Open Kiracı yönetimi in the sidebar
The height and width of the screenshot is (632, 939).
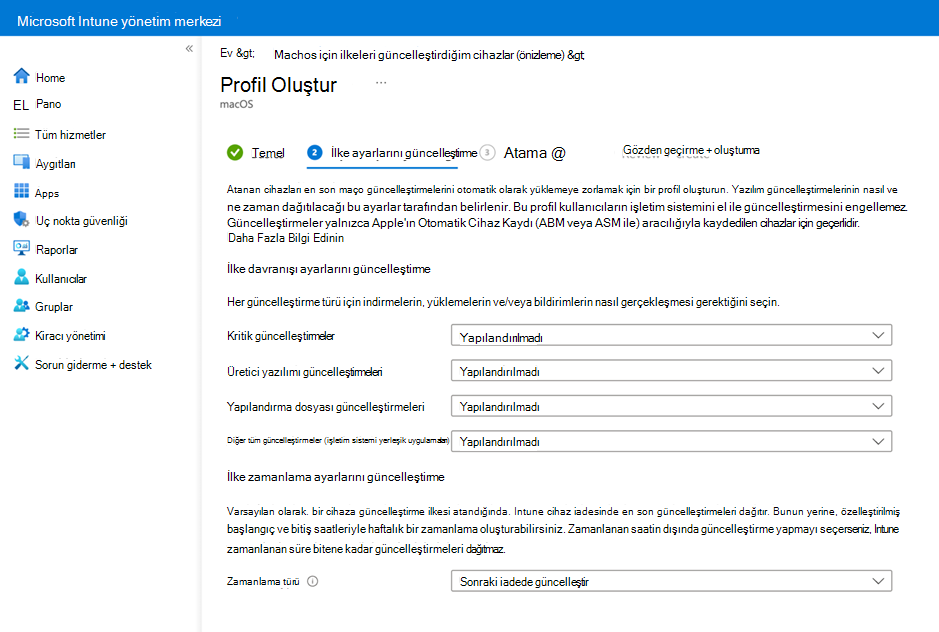[70, 335]
